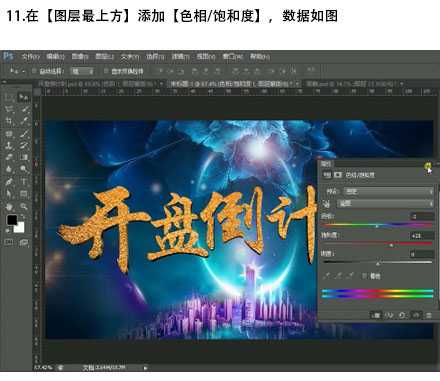Select the Hand tool
Image resolution: width=440 pixels, height=381 pixels.
[9, 206]
